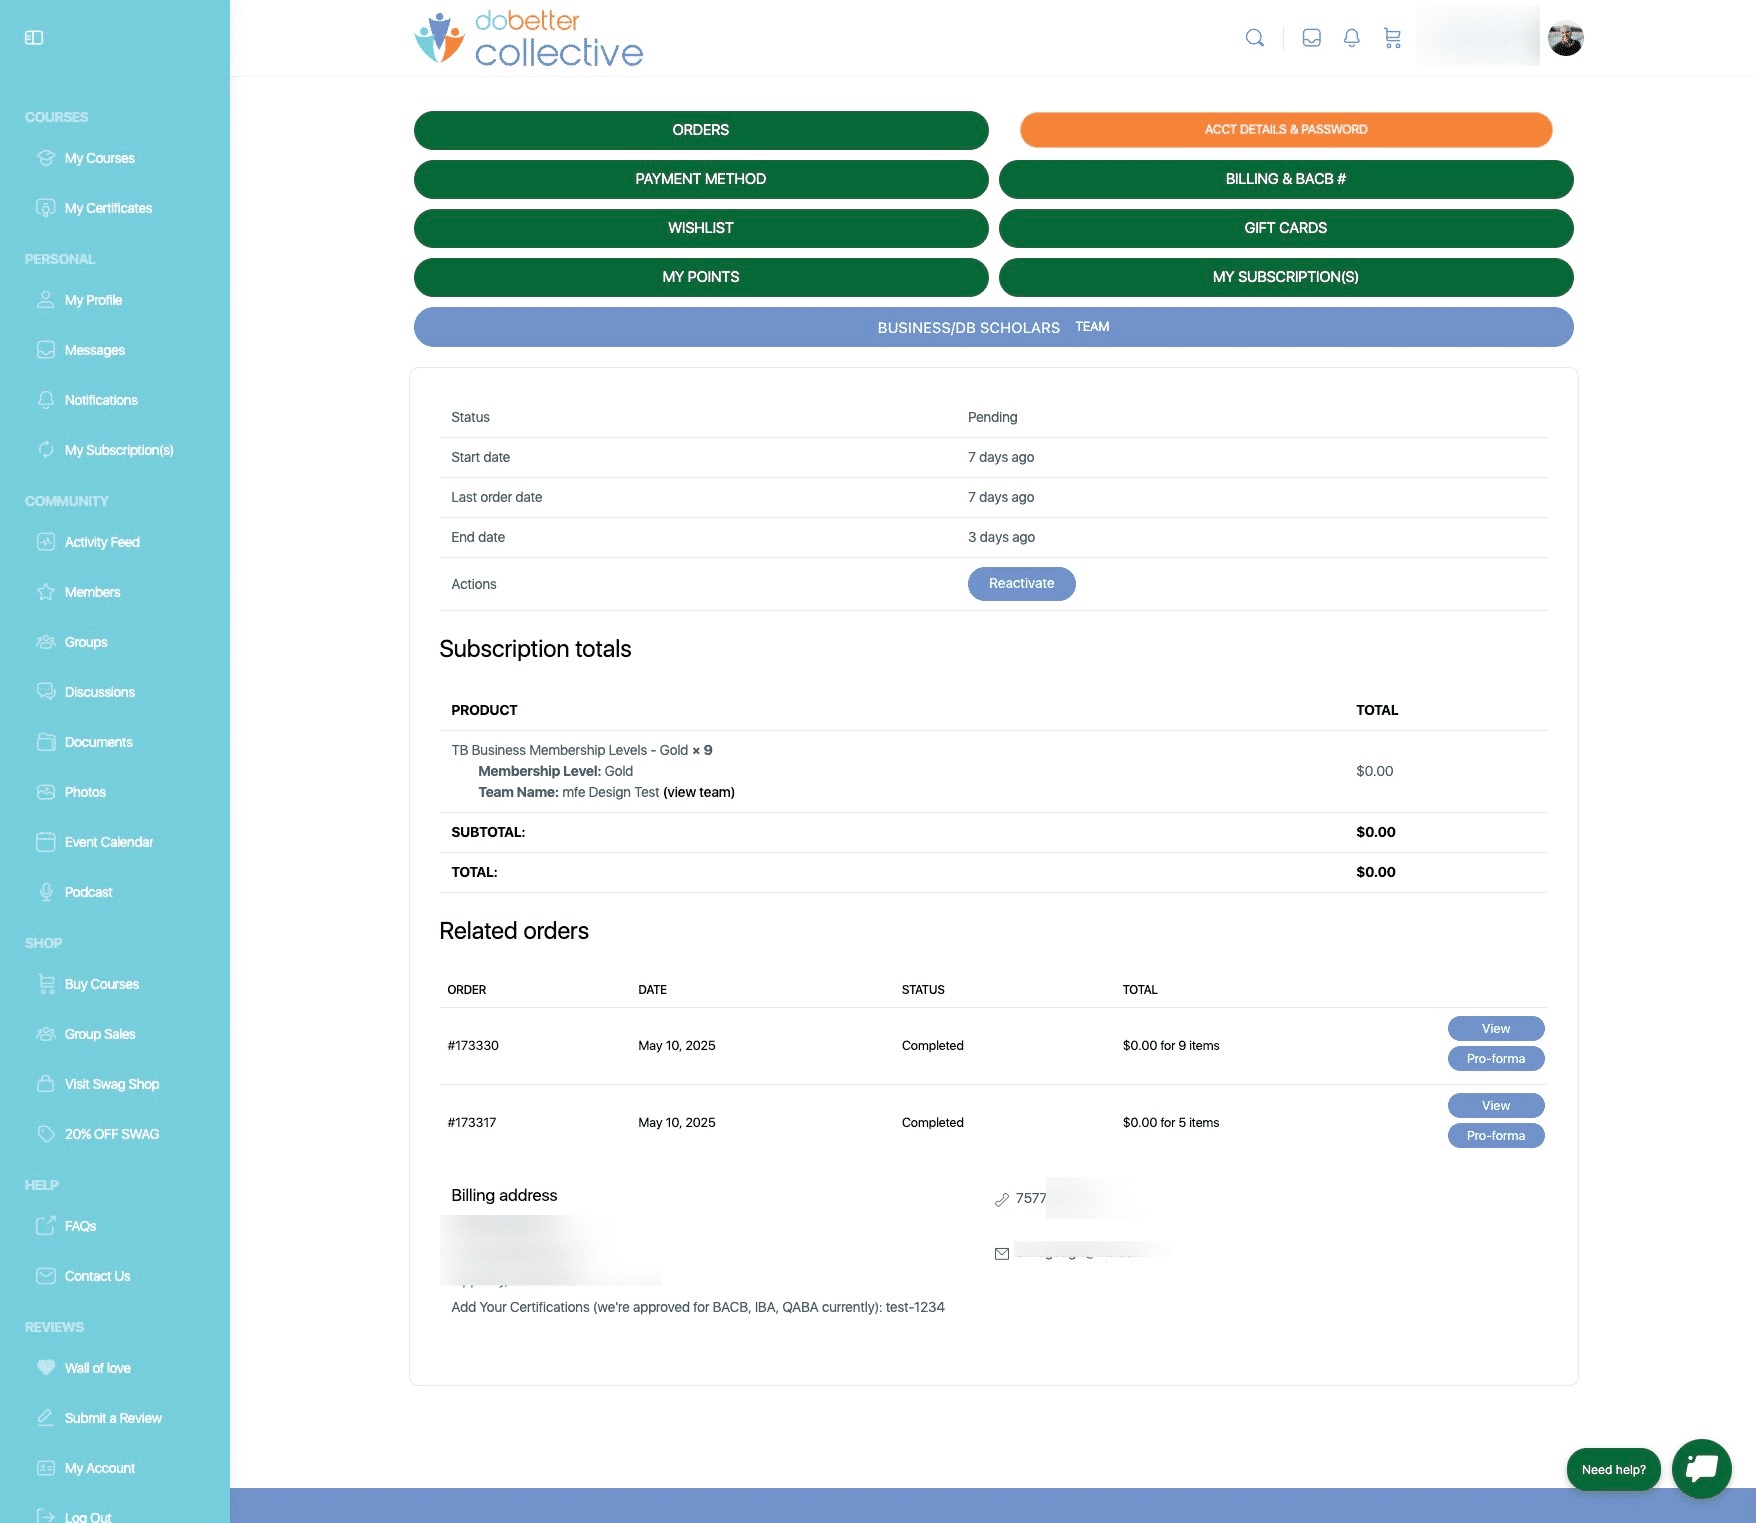Go to Event Calendar in sidebar
1756x1523 pixels.
(108, 842)
